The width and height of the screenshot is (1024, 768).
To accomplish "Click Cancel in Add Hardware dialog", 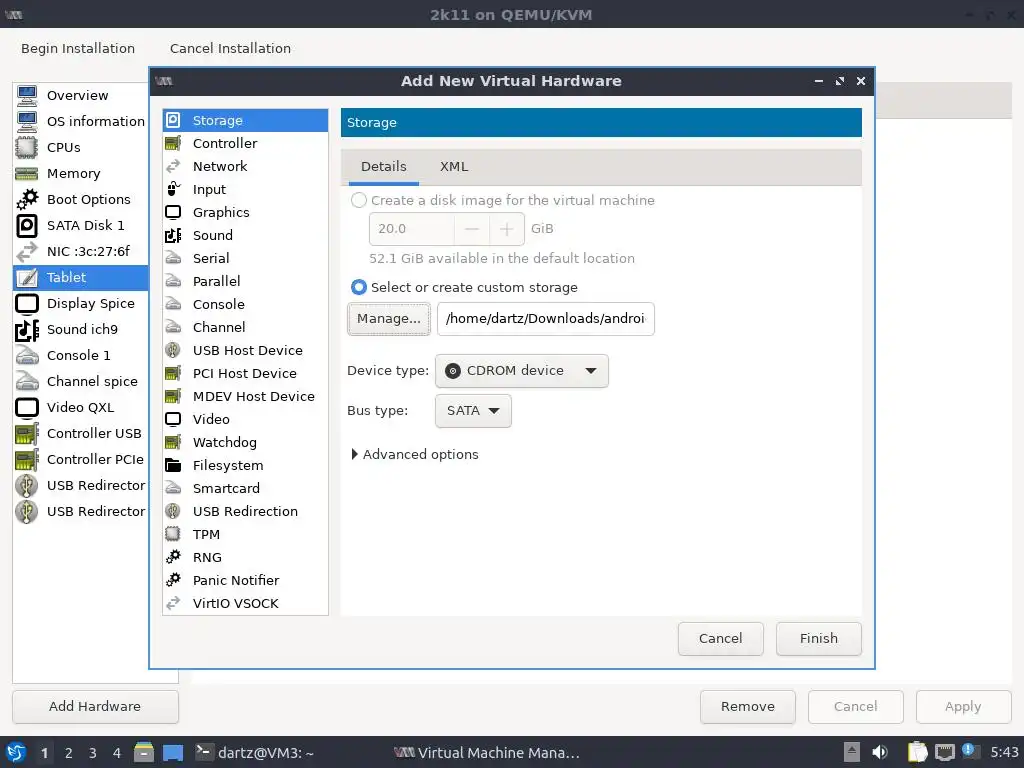I will pyautogui.click(x=720, y=639).
